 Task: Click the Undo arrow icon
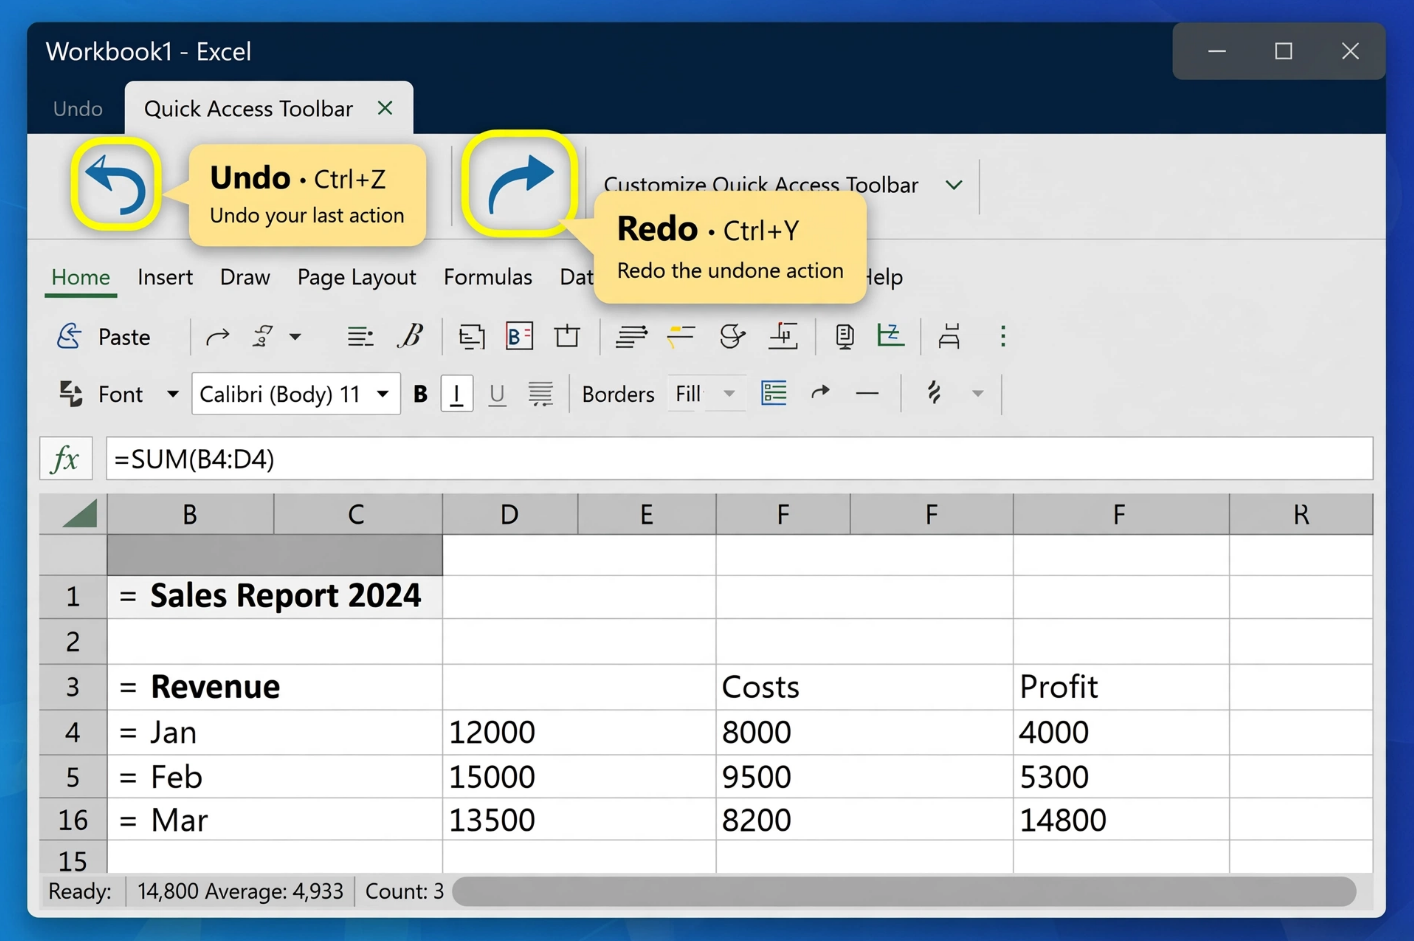[116, 184]
